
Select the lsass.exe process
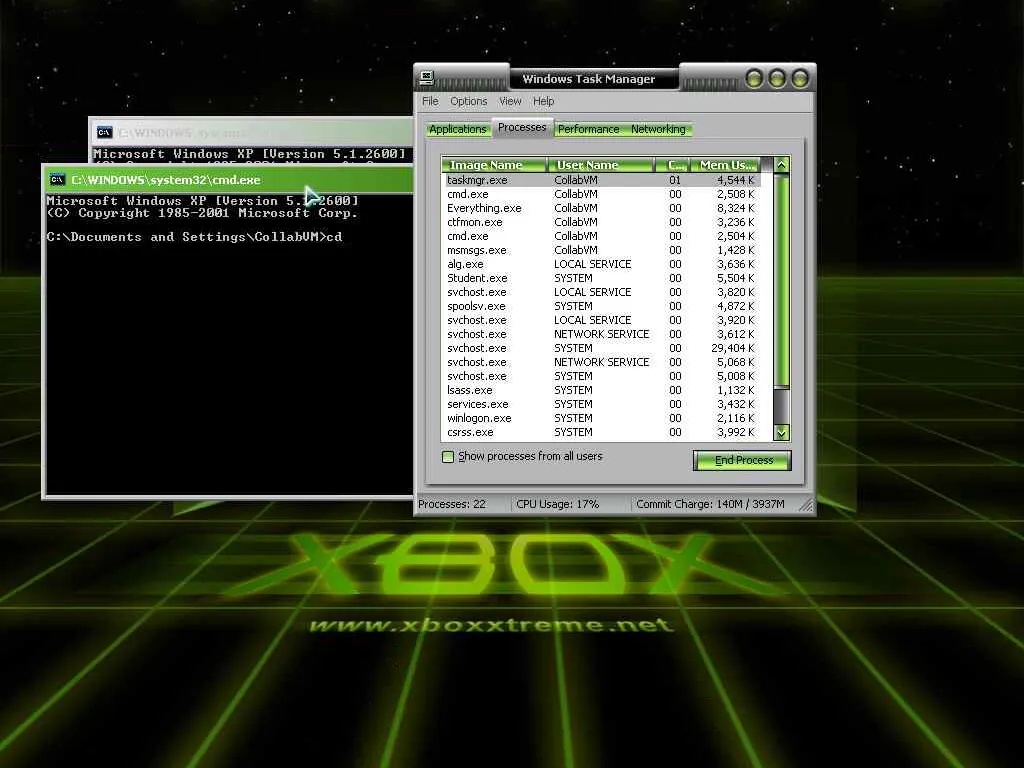pos(601,390)
